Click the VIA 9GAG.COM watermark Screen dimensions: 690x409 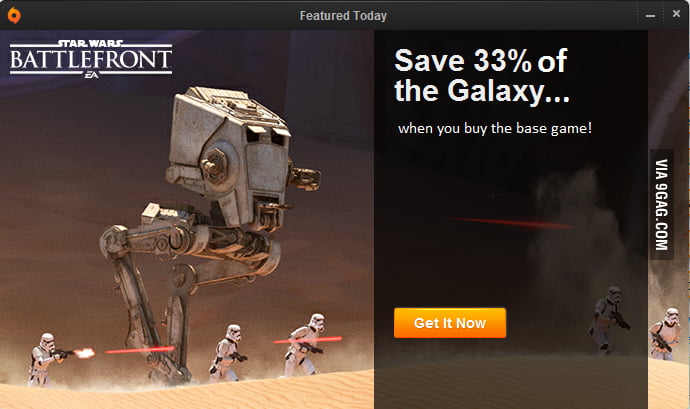tap(662, 205)
